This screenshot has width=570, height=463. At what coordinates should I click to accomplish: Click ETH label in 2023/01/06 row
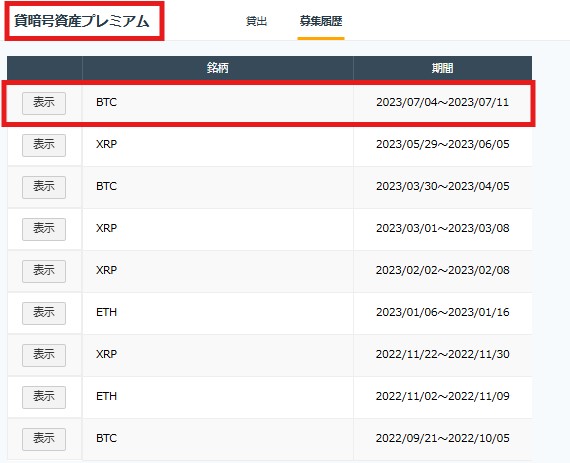pyautogui.click(x=107, y=312)
